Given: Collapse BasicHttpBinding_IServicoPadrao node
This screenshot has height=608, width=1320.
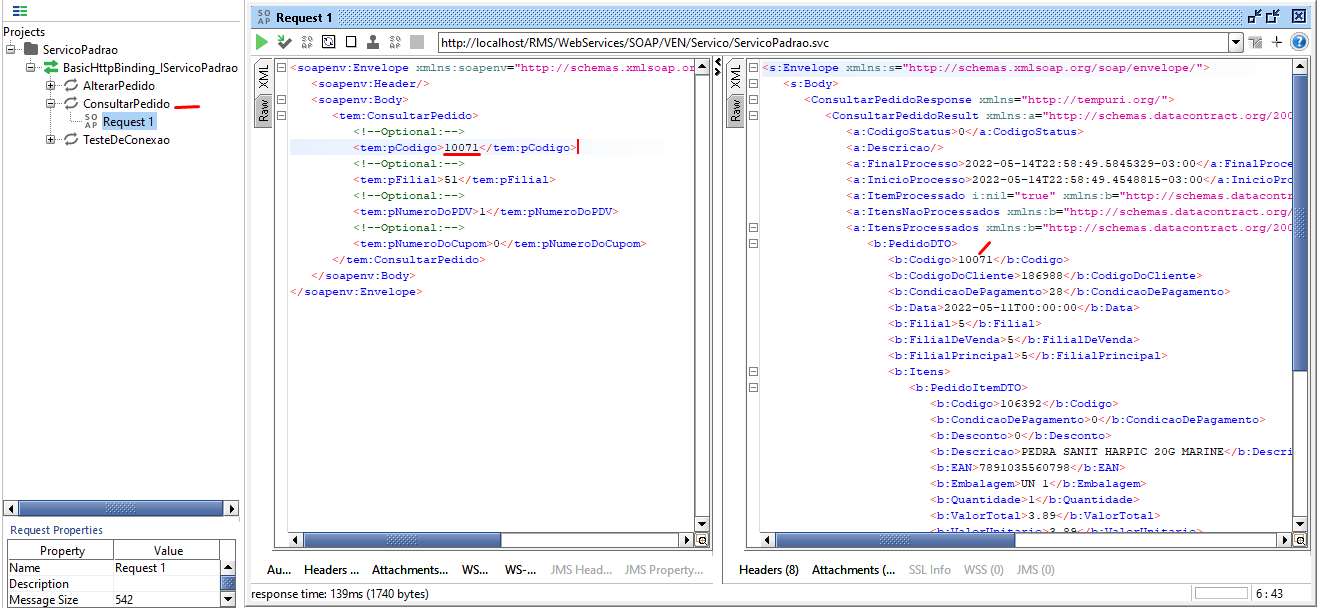Looking at the screenshot, I should click(31, 67).
